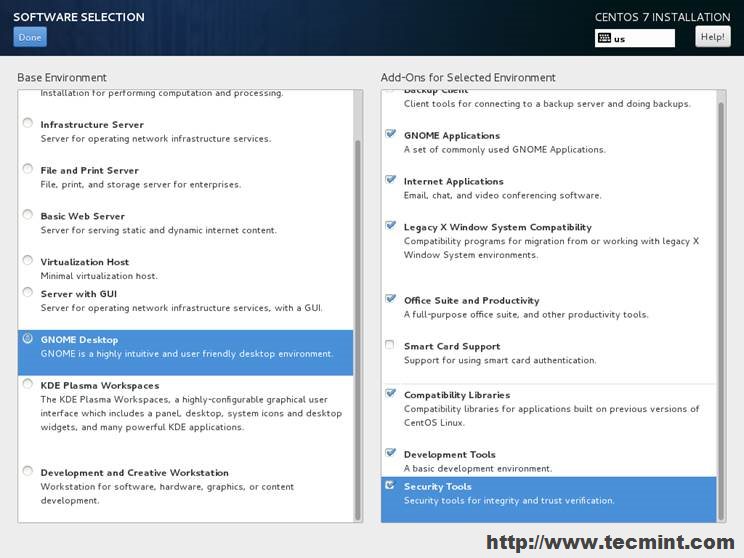Viewport: 744px width, 558px height.
Task: Open the Help! button
Action: [x=713, y=37]
